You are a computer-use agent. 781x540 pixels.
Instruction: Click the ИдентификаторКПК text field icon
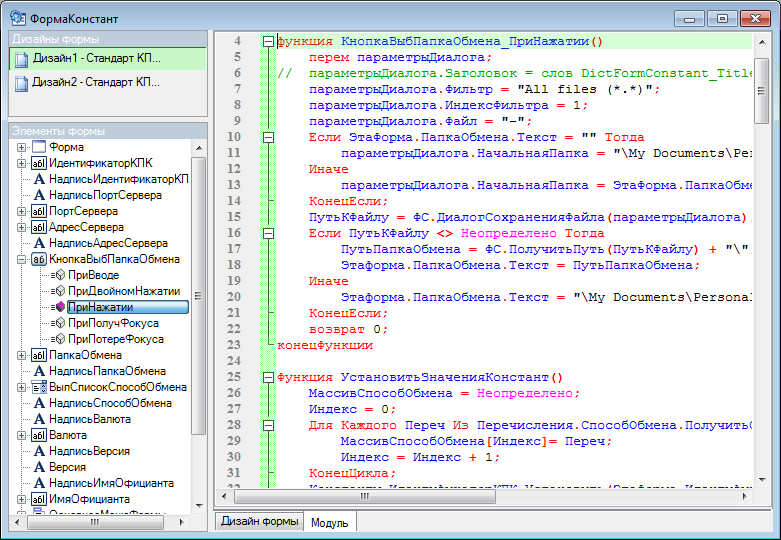coord(39,163)
